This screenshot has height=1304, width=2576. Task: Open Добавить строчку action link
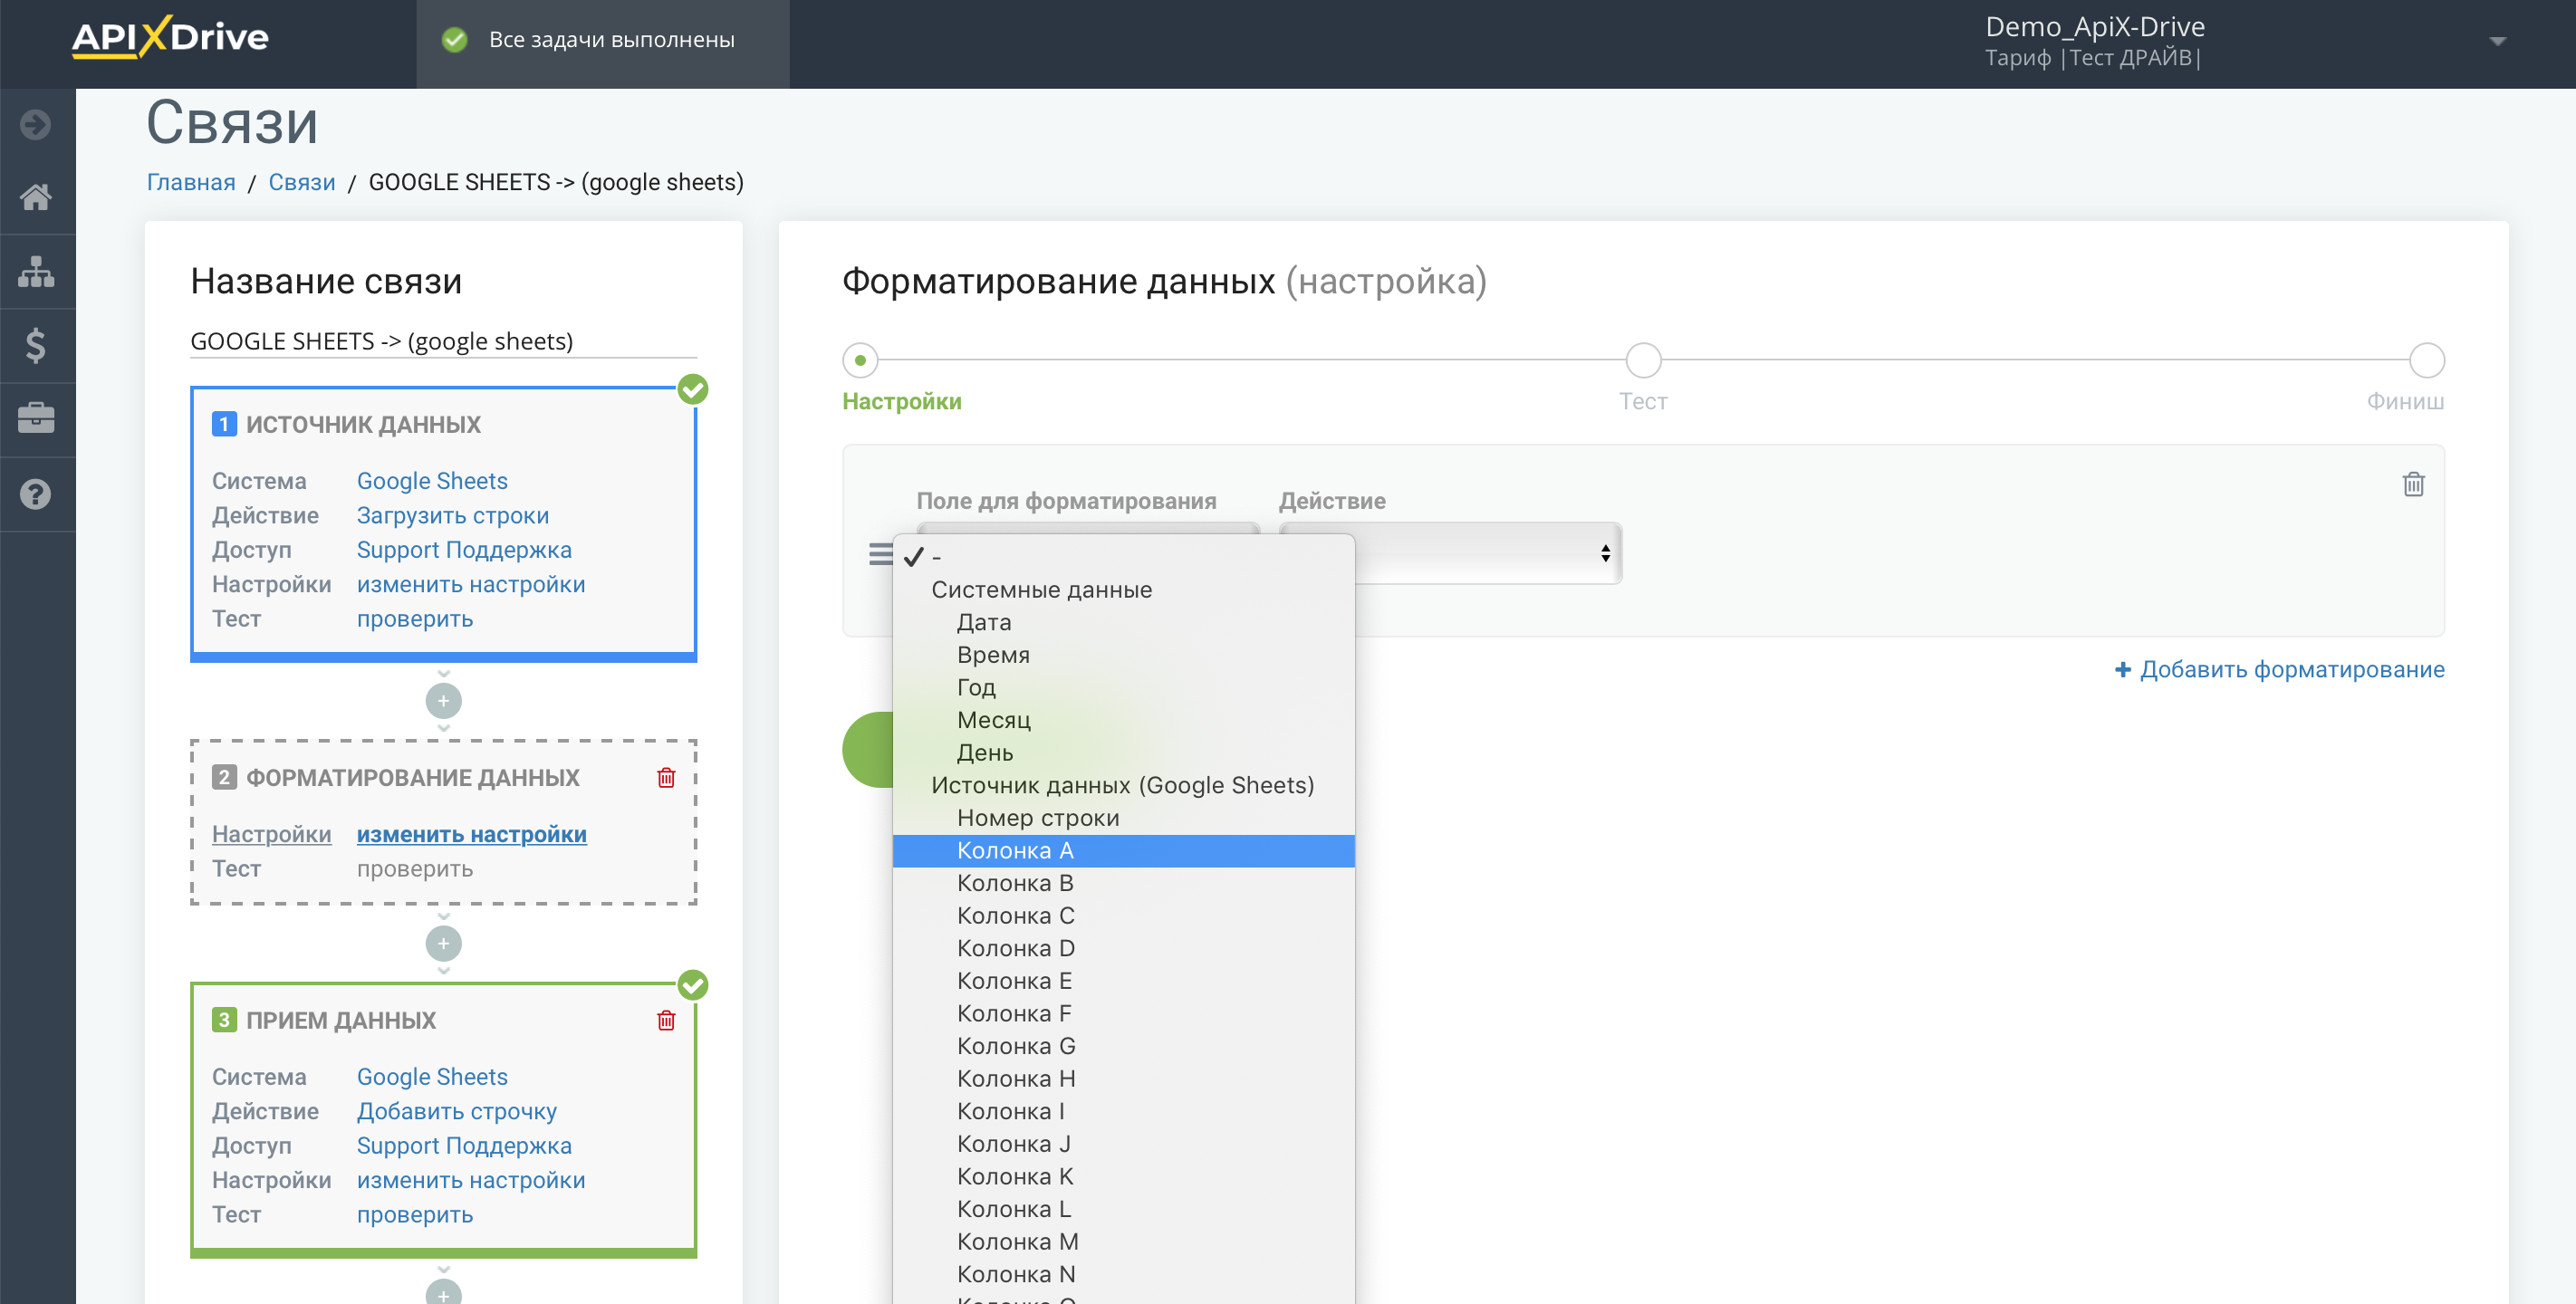pyautogui.click(x=457, y=1112)
